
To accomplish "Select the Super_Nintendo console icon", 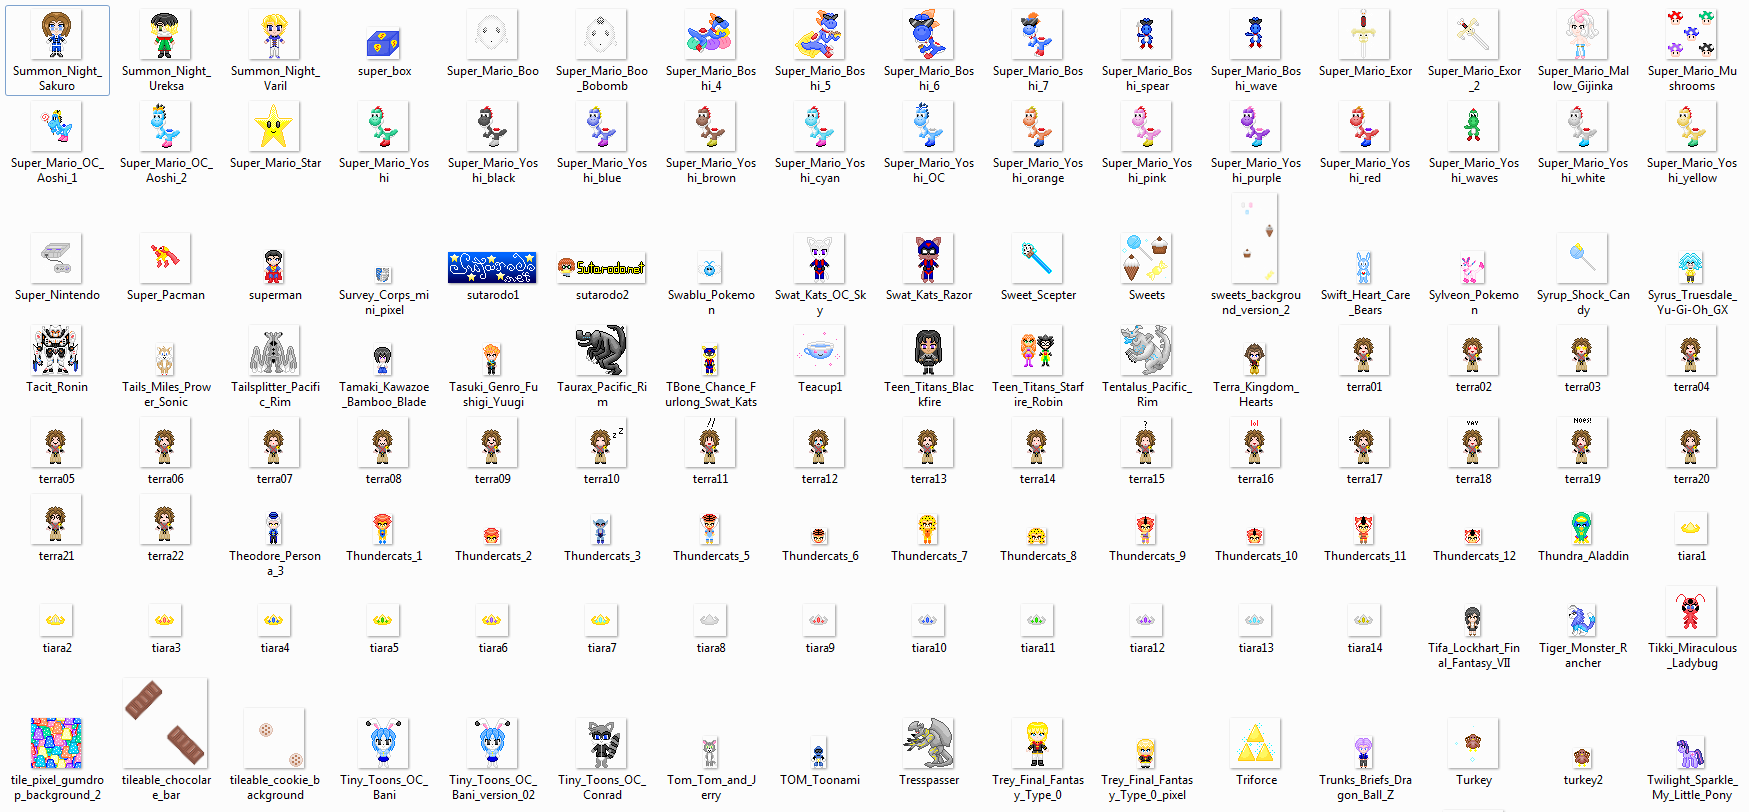I will (57, 258).
